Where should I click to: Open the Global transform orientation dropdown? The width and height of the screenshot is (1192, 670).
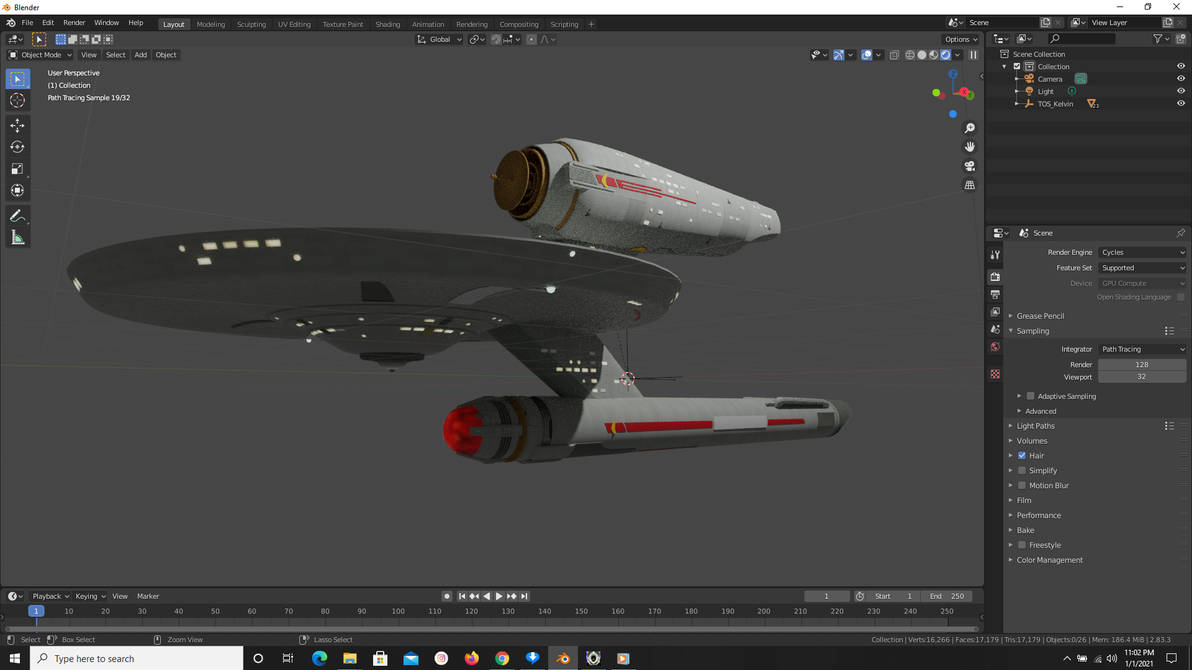(x=439, y=40)
